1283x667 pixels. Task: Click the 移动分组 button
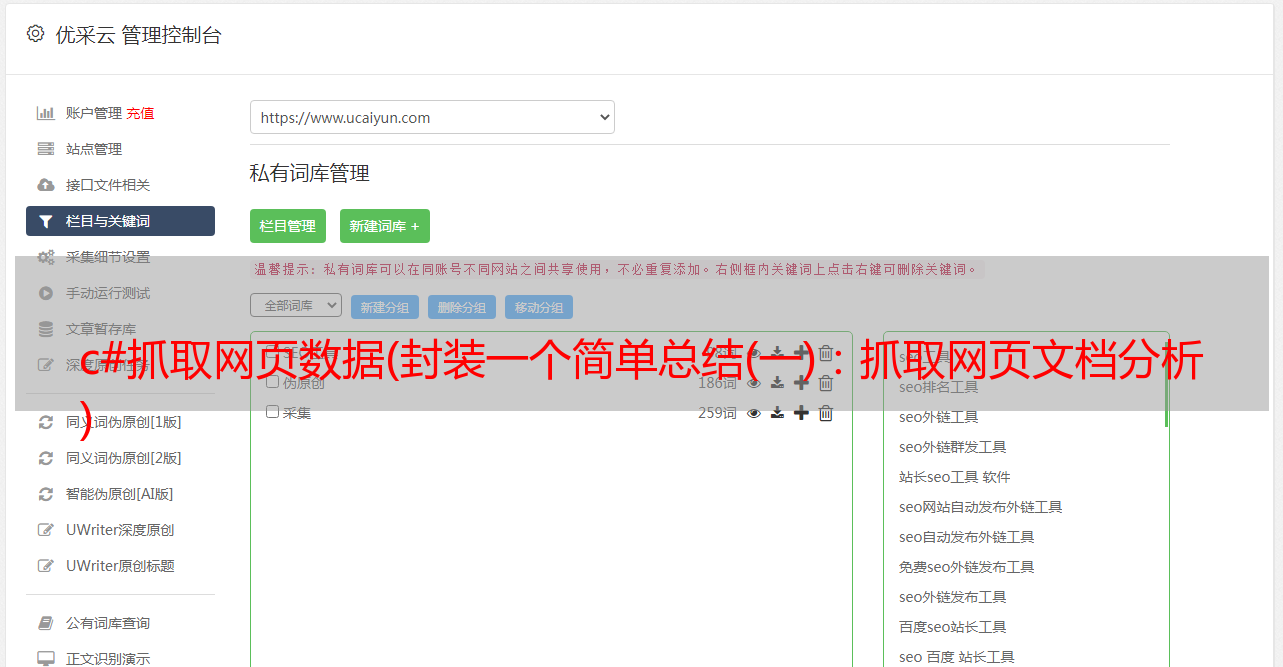click(539, 307)
